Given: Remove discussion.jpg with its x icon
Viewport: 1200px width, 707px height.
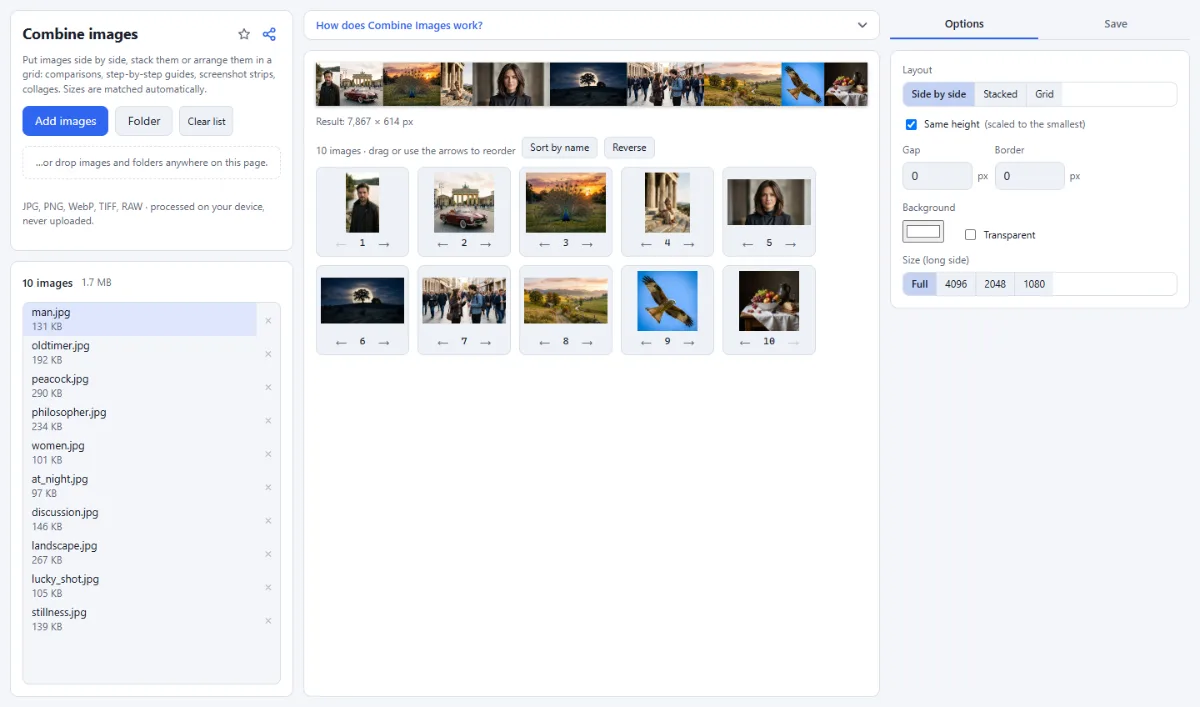Looking at the screenshot, I should pyautogui.click(x=268, y=521).
